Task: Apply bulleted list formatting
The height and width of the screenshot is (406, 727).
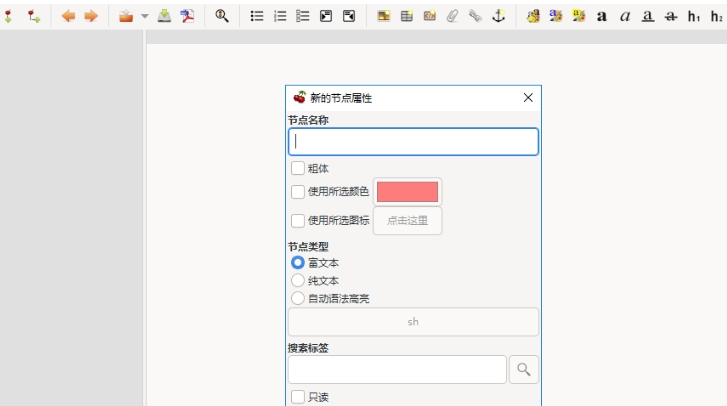Action: [x=257, y=16]
